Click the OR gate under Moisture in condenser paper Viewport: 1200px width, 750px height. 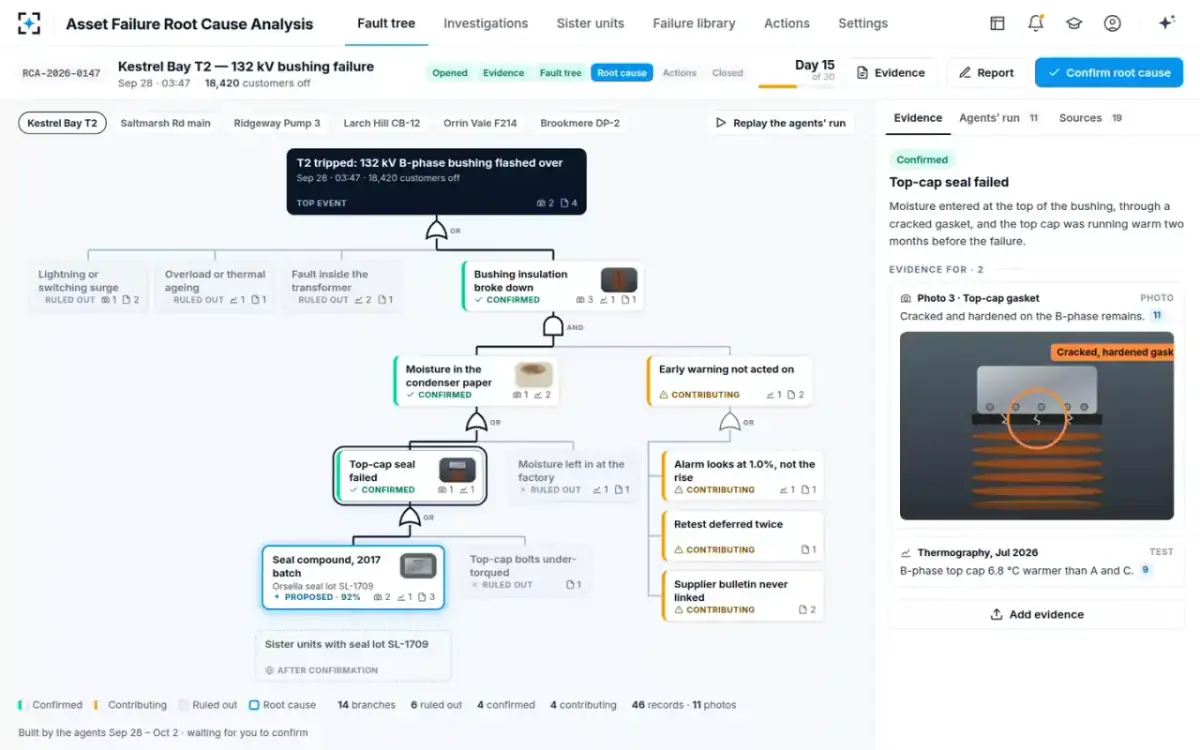(476, 421)
